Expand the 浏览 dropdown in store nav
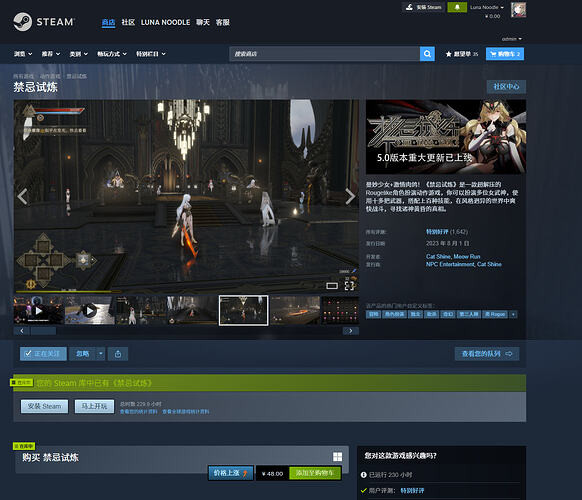The height and width of the screenshot is (500, 582). (x=23, y=54)
